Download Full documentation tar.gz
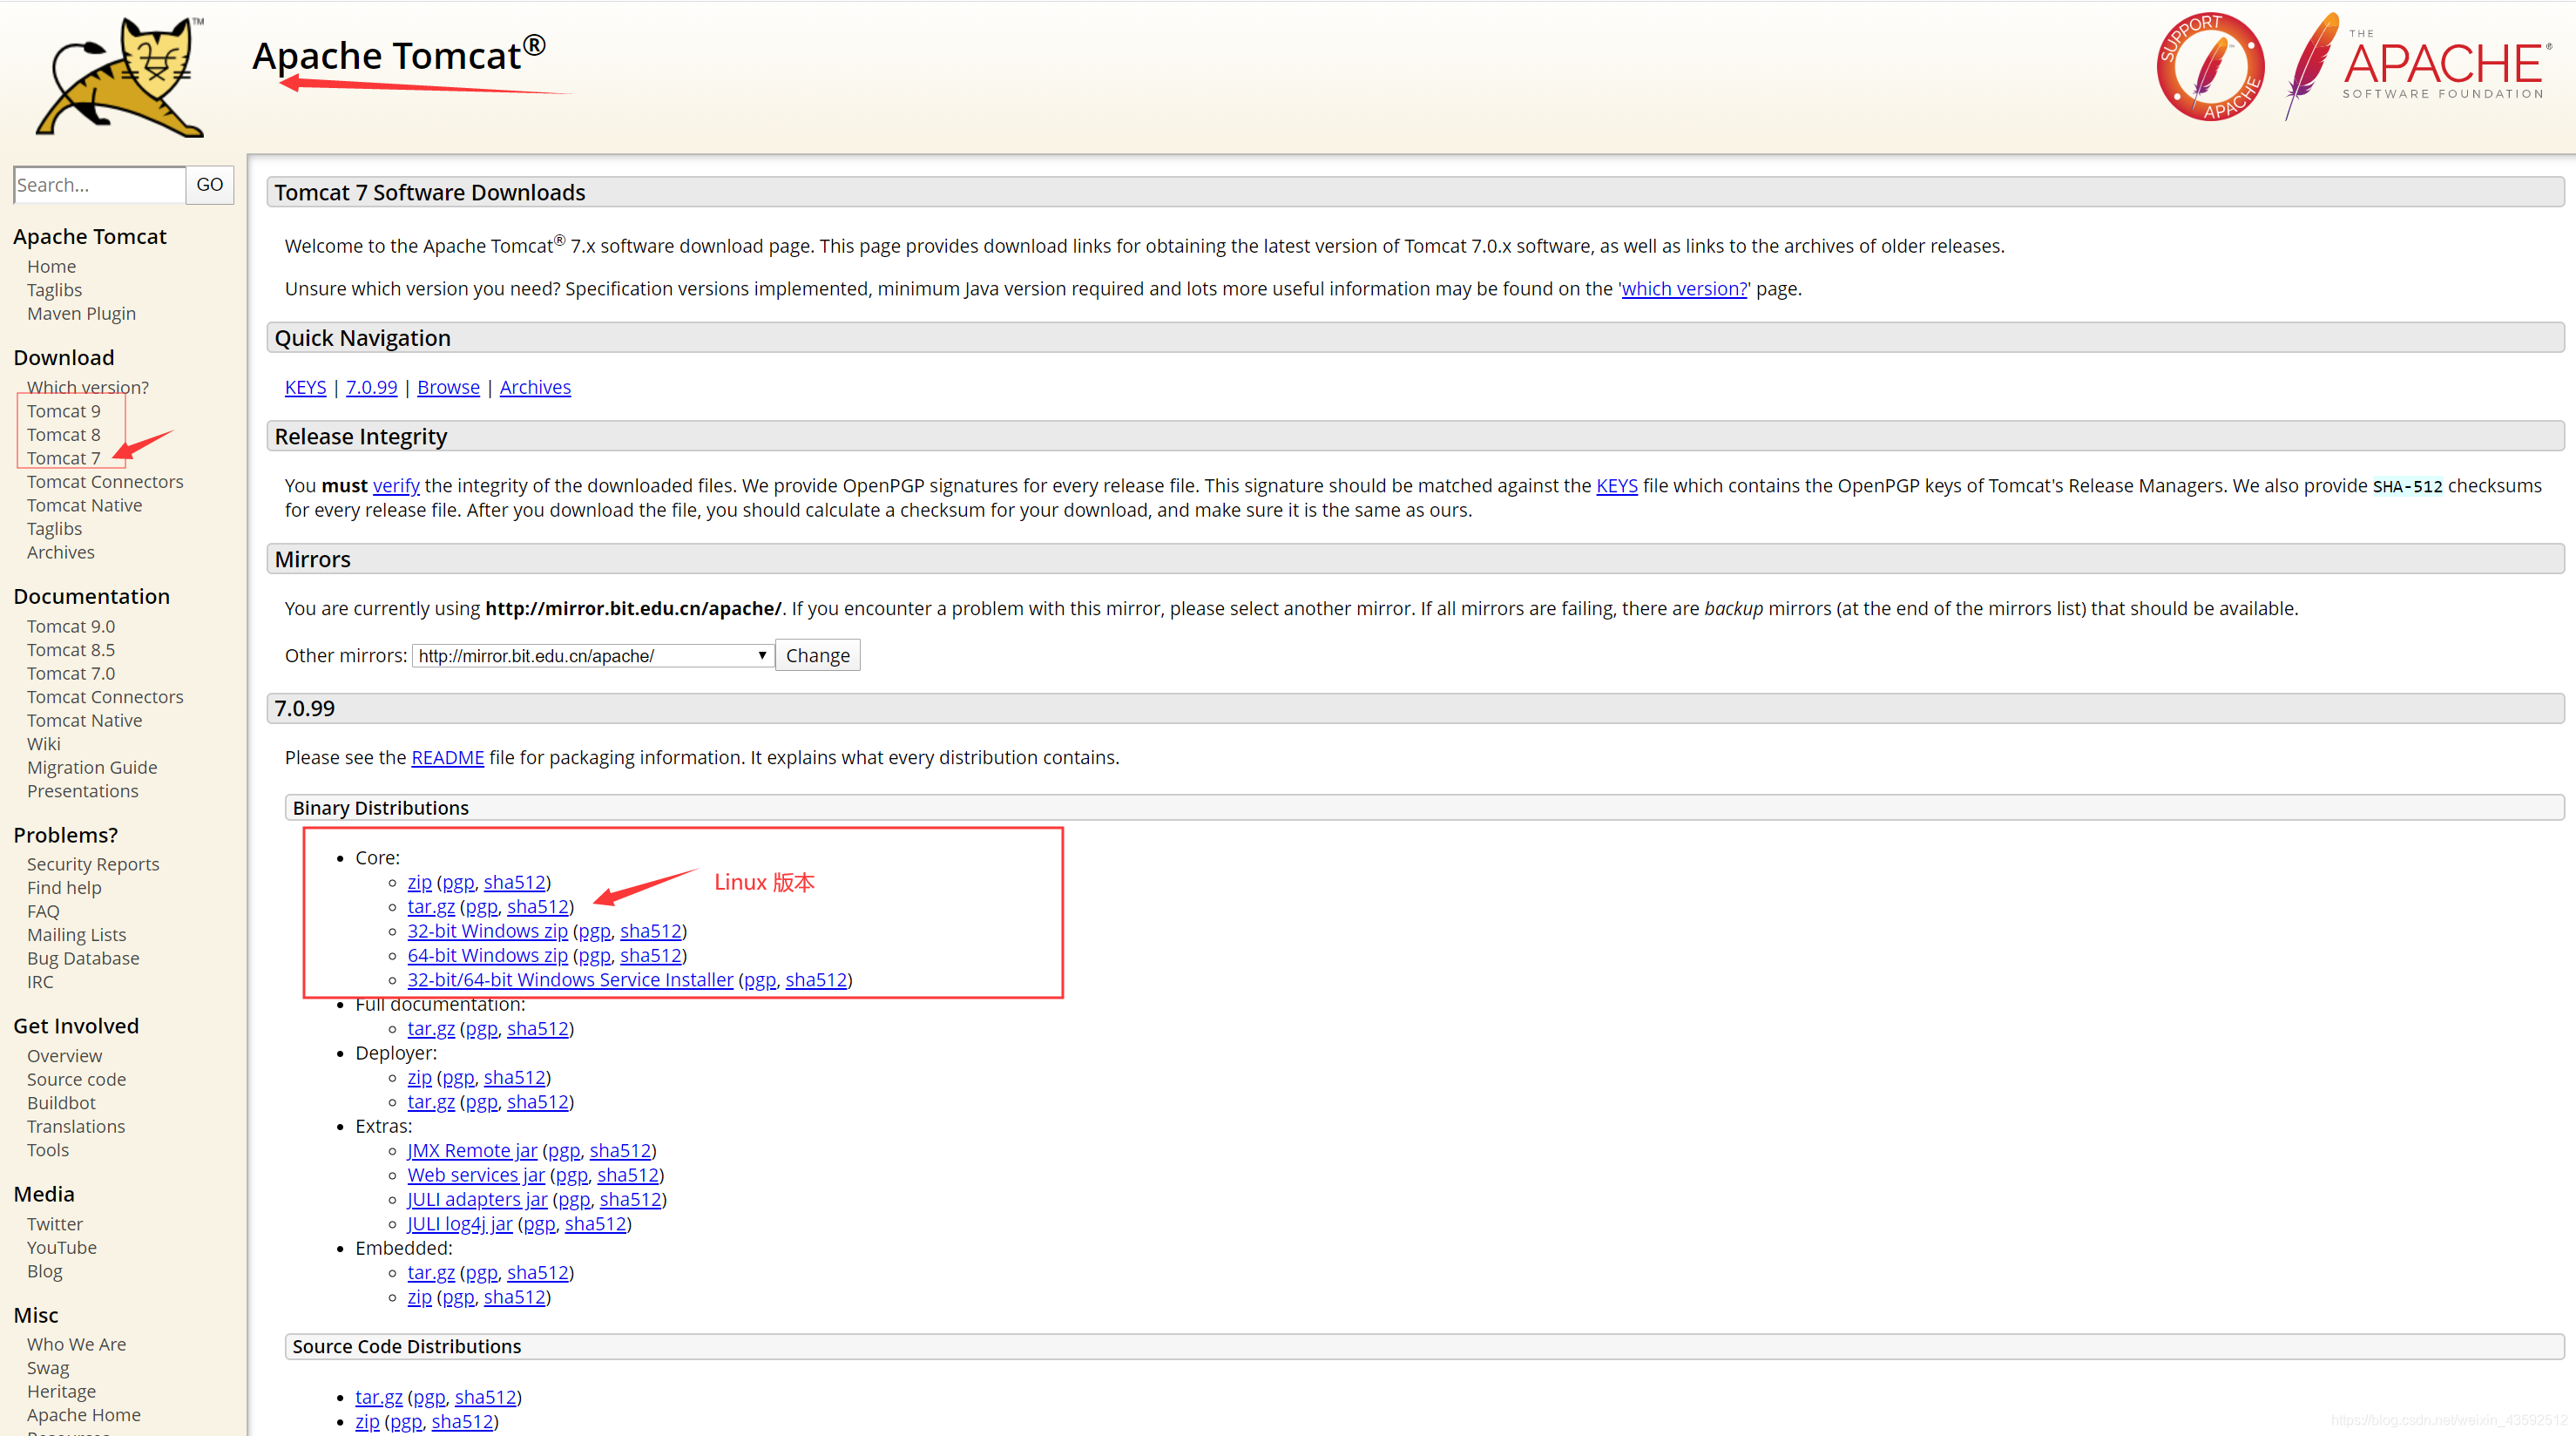The image size is (2576, 1436). [x=431, y=1029]
